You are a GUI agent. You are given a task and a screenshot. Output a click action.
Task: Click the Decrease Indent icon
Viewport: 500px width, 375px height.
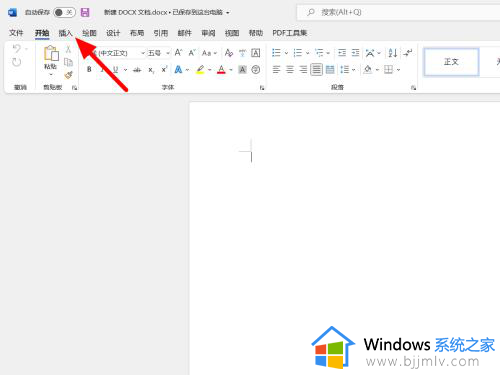(342, 53)
